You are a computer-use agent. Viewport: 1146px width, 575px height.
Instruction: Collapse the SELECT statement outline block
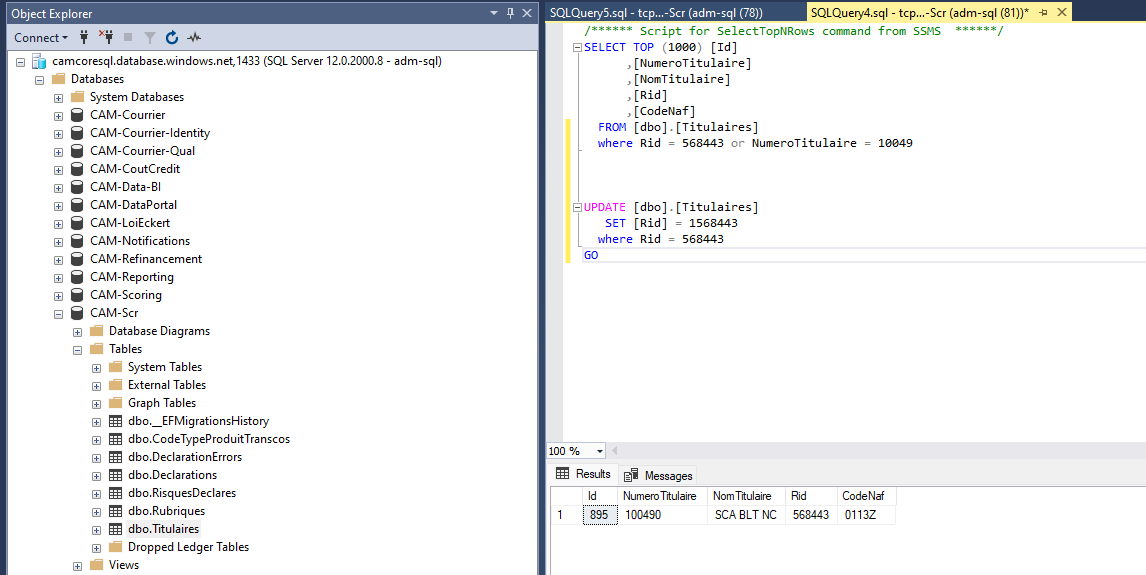(576, 47)
